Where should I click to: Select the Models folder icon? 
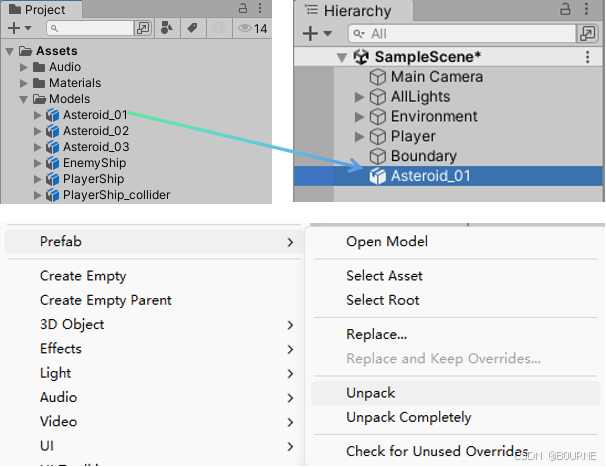pos(39,99)
